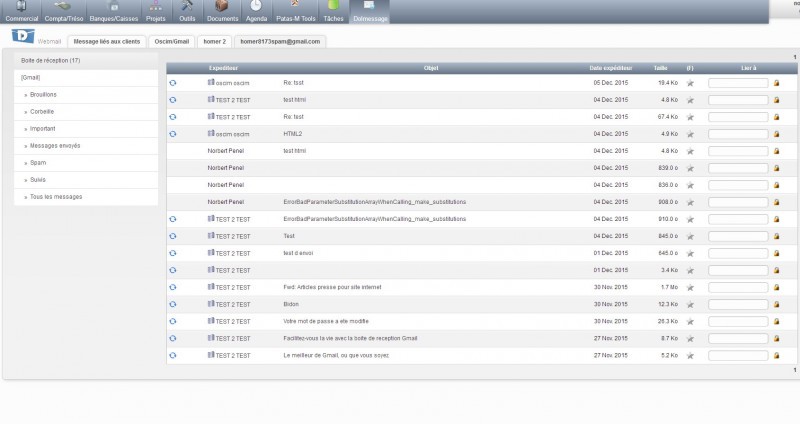
Task: Toggle the star on the 'Bidon' message
Action: (x=690, y=305)
